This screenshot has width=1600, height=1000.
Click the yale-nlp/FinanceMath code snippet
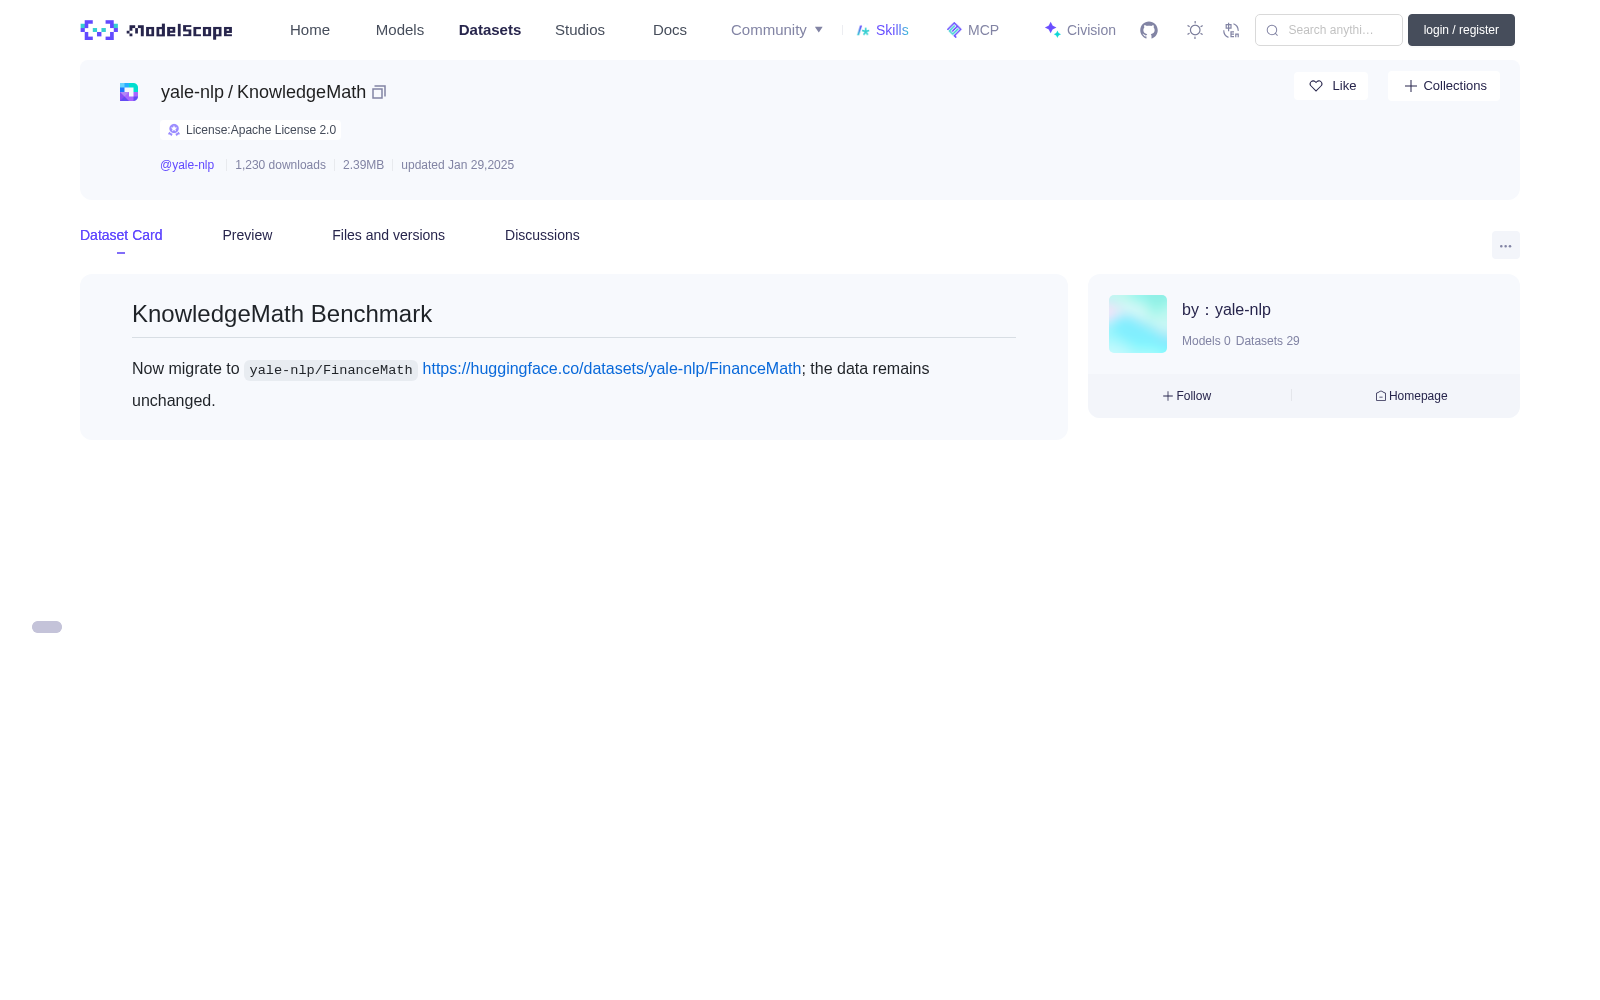pyautogui.click(x=331, y=370)
